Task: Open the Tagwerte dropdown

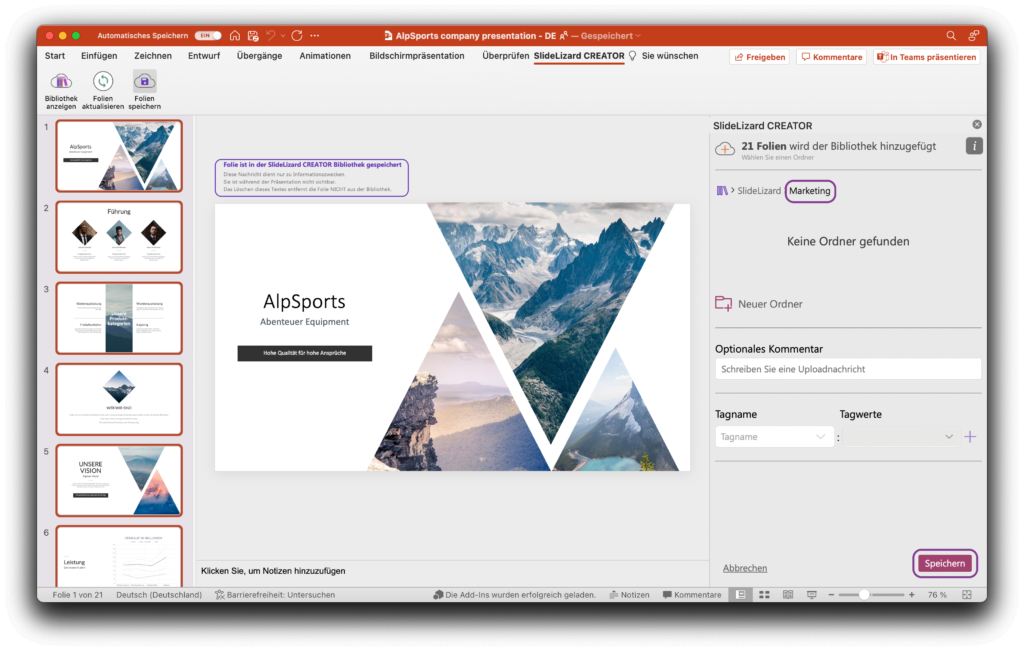Action: tap(901, 437)
